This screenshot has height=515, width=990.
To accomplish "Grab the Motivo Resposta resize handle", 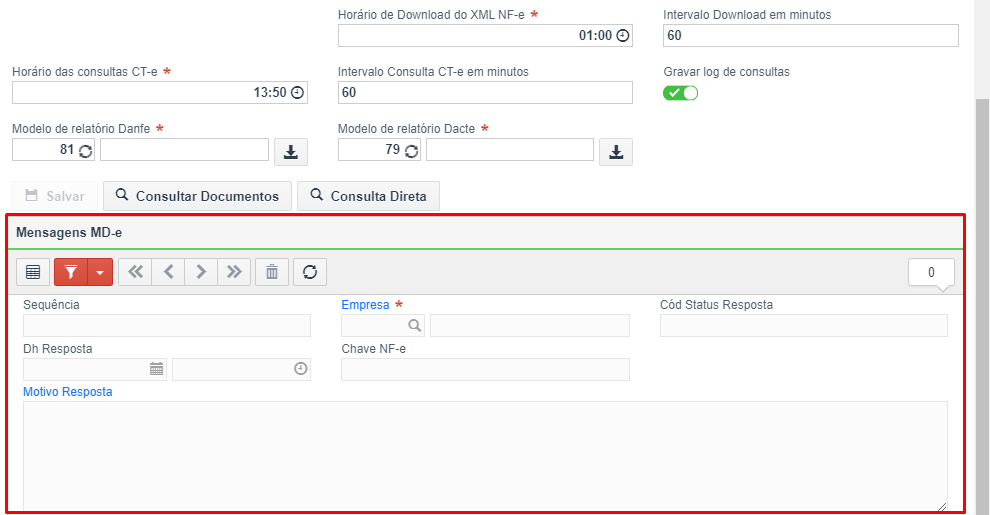I will click(942, 506).
